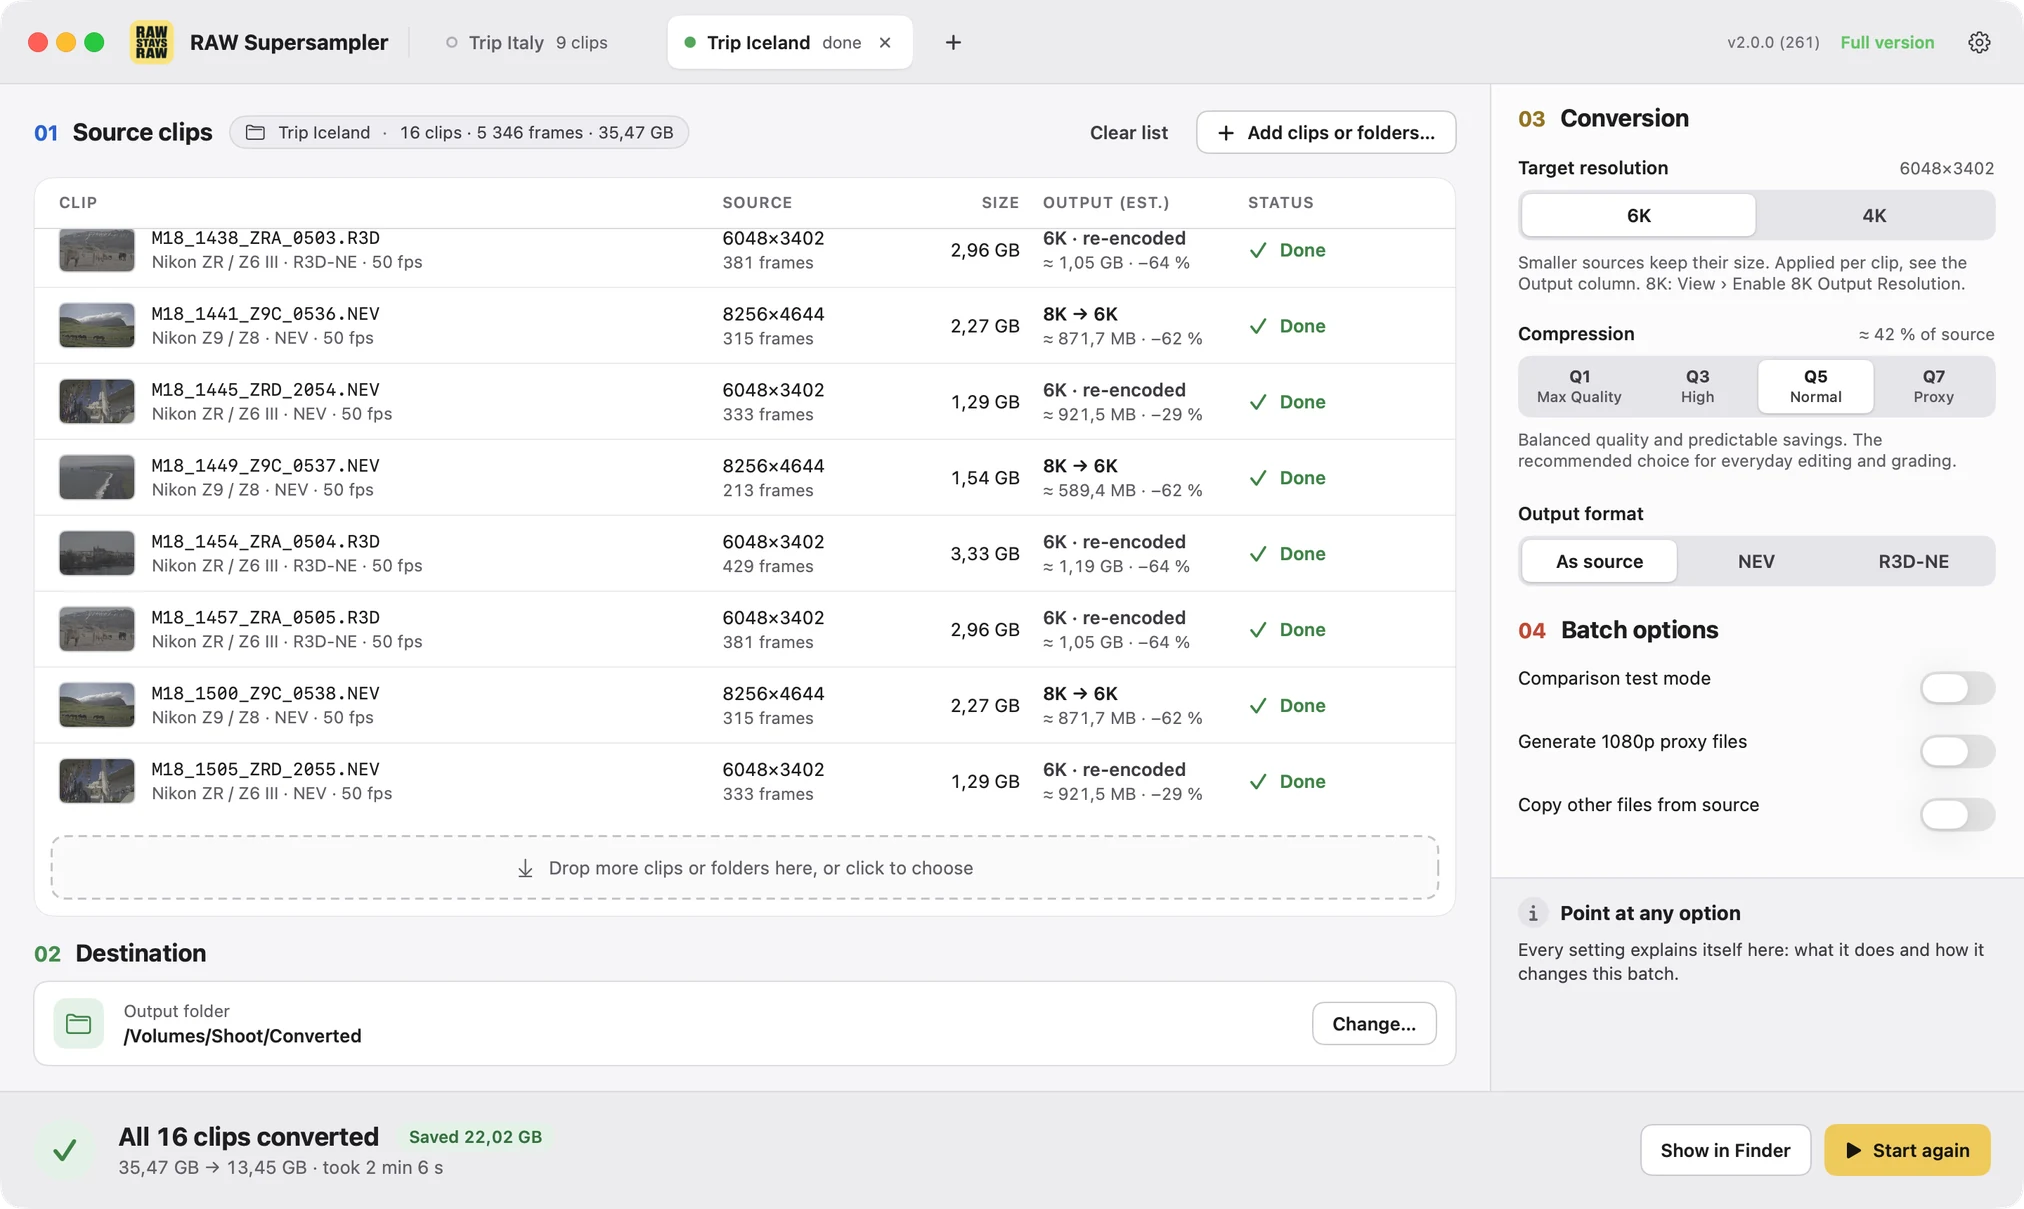Click the output folder icon in Destination

(78, 1023)
